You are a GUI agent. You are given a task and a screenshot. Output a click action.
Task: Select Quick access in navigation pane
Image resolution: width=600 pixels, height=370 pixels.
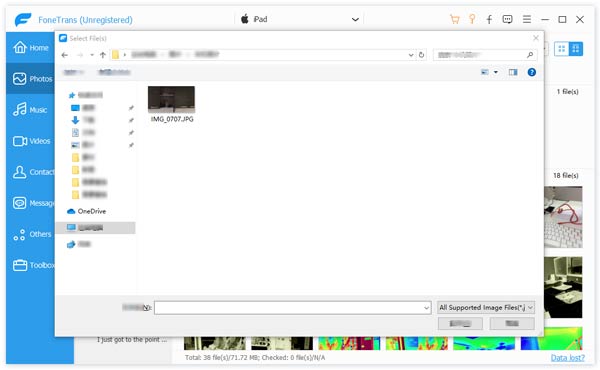(x=86, y=95)
